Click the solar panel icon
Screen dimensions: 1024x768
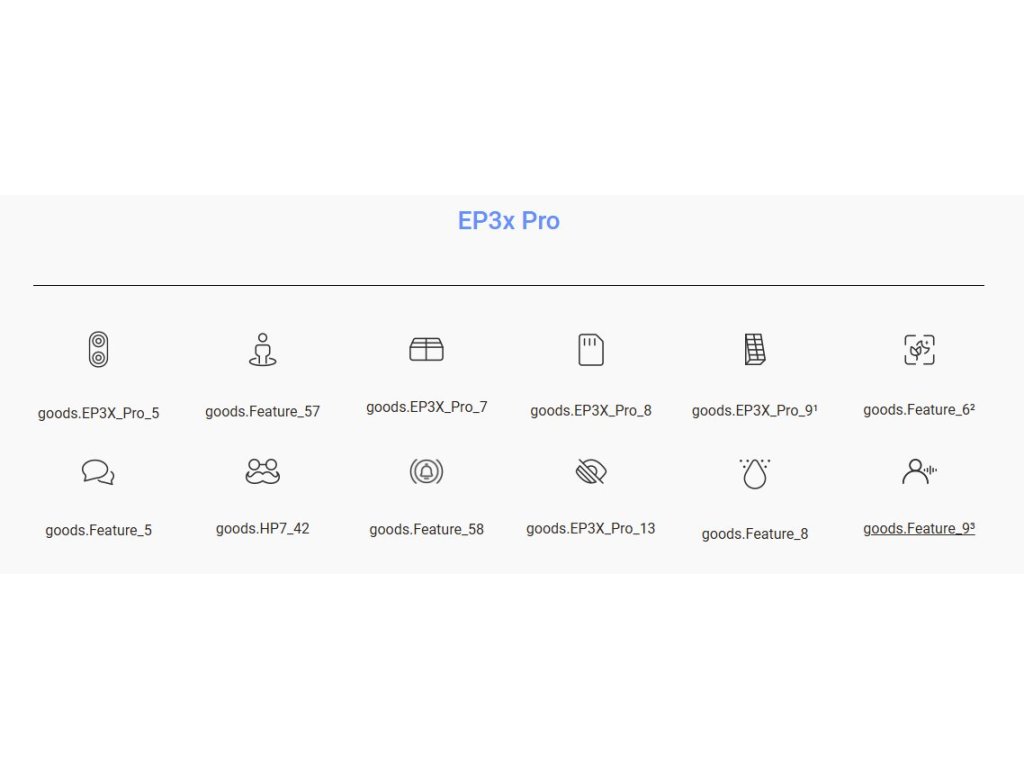click(x=755, y=349)
